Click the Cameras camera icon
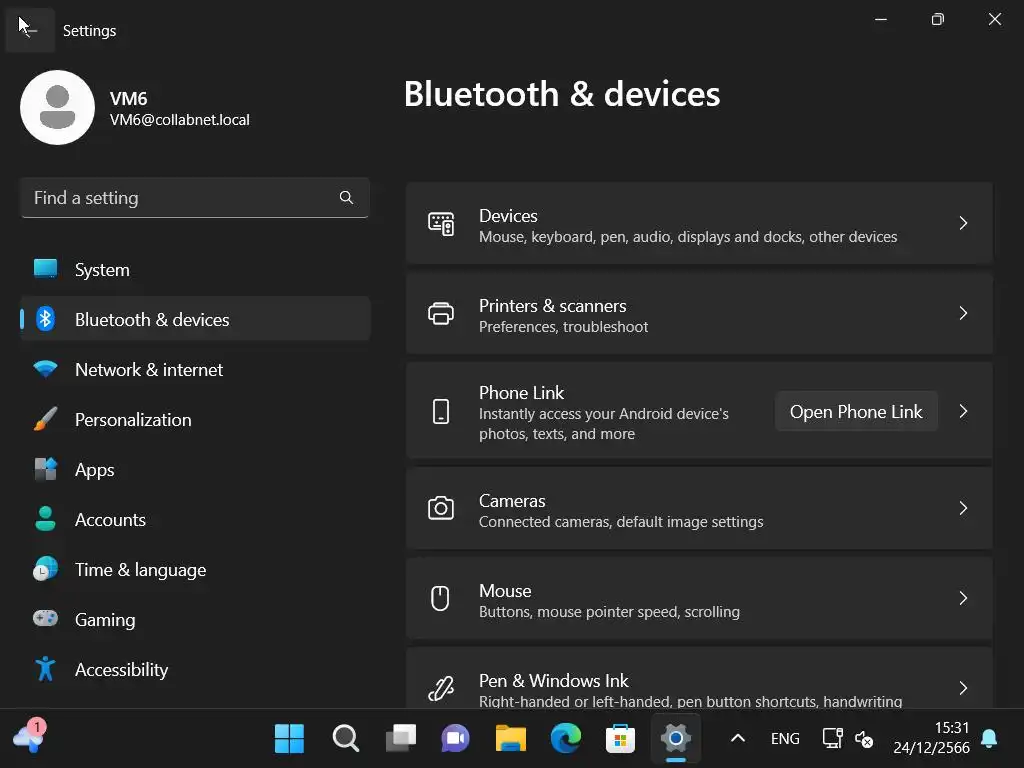Viewport: 1024px width, 768px height. pyautogui.click(x=441, y=508)
